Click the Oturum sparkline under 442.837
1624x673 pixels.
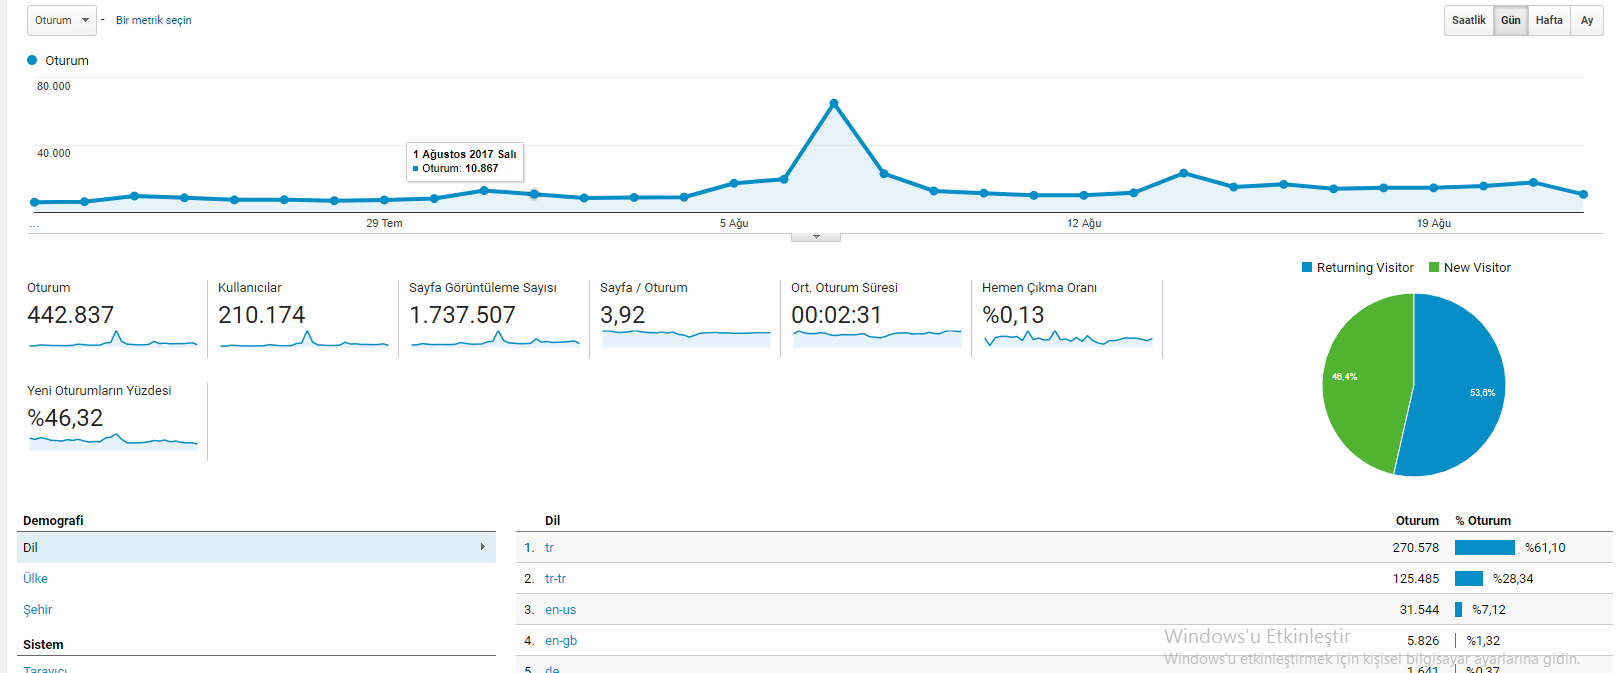113,339
